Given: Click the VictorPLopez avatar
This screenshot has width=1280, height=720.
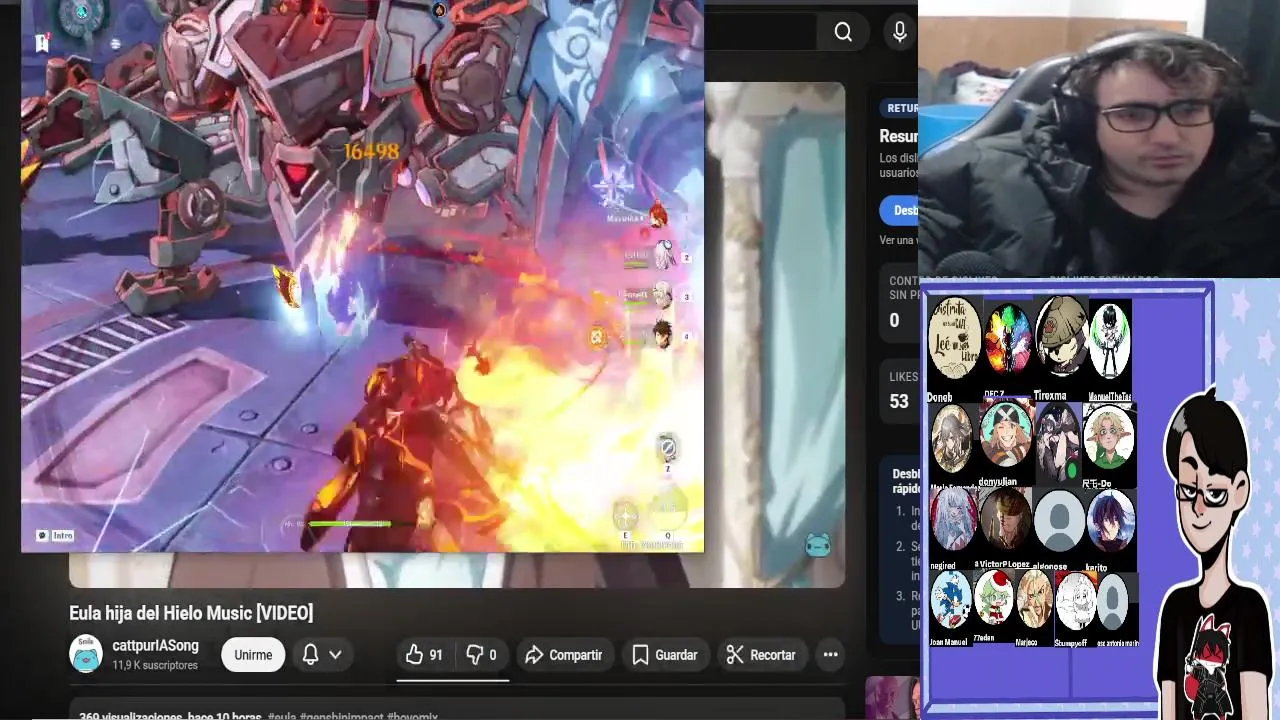Looking at the screenshot, I should 1005,519.
